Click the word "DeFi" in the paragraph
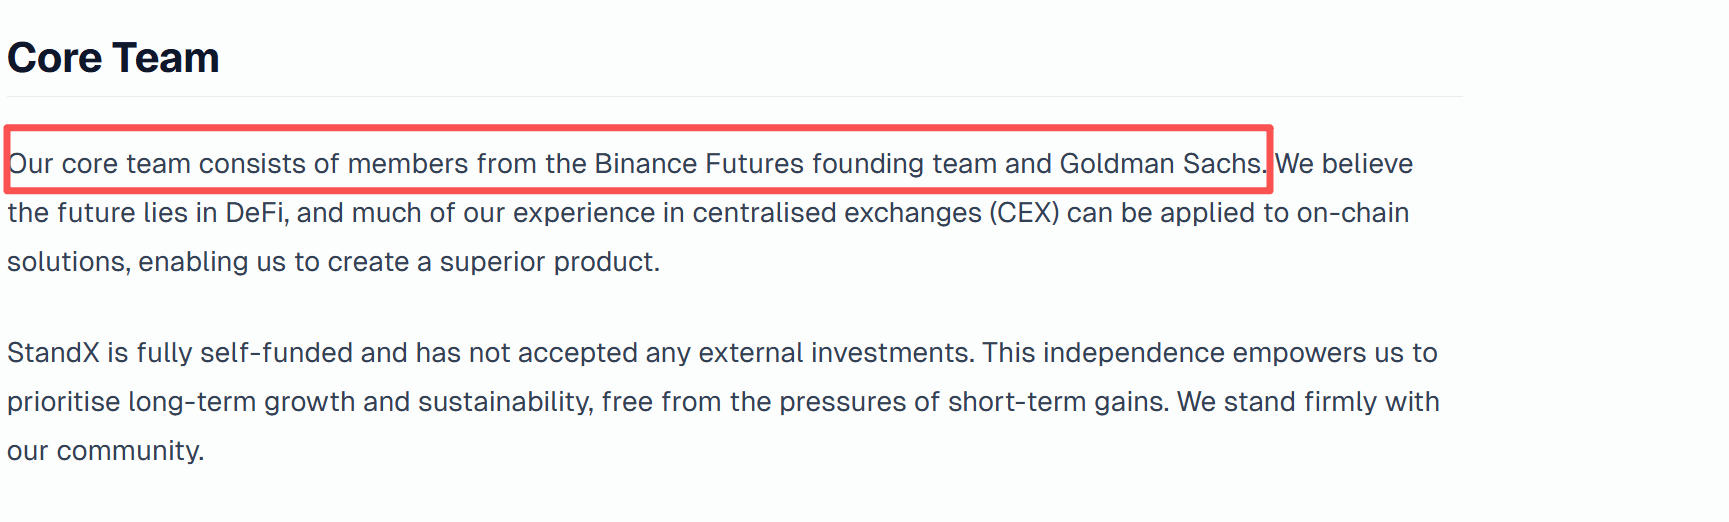Viewport: 1729px width, 522px height. pyautogui.click(x=257, y=212)
